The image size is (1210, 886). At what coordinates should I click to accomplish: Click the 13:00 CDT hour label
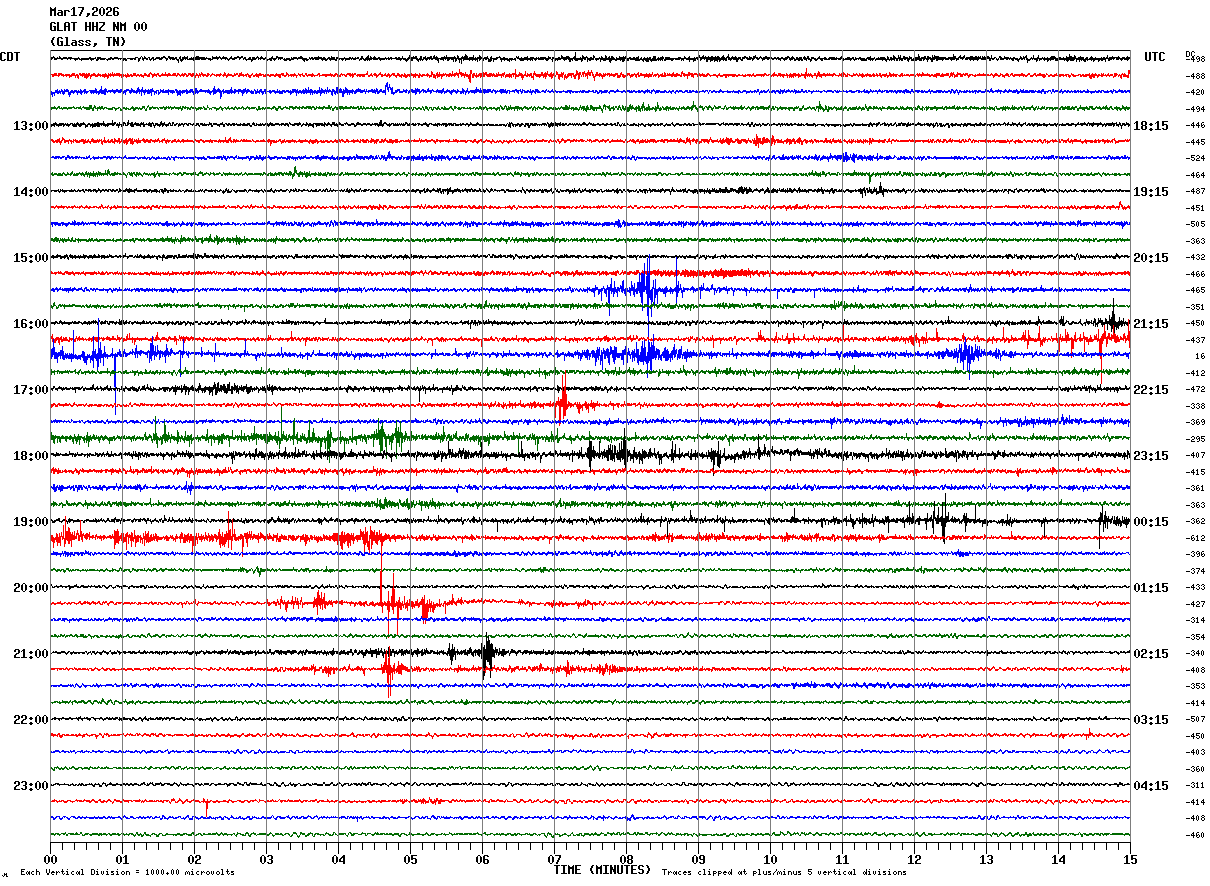(x=30, y=126)
